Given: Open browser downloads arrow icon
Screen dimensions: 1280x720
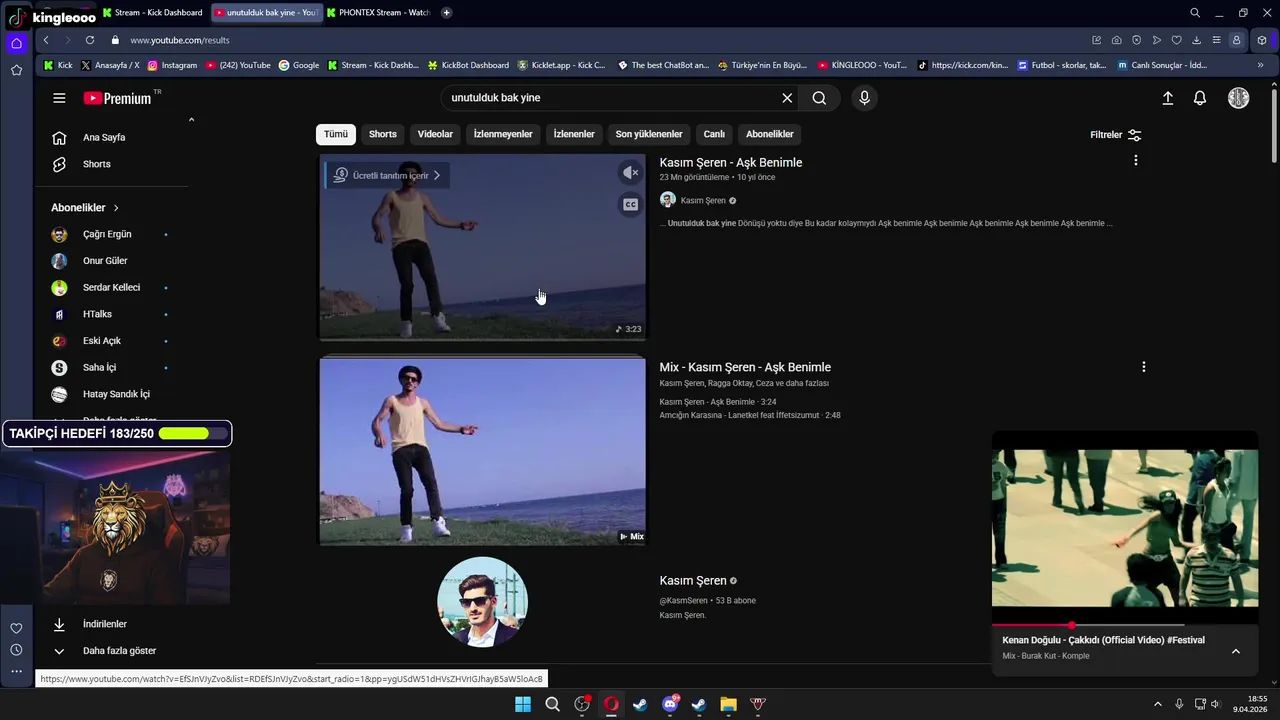Looking at the screenshot, I should tap(1196, 40).
